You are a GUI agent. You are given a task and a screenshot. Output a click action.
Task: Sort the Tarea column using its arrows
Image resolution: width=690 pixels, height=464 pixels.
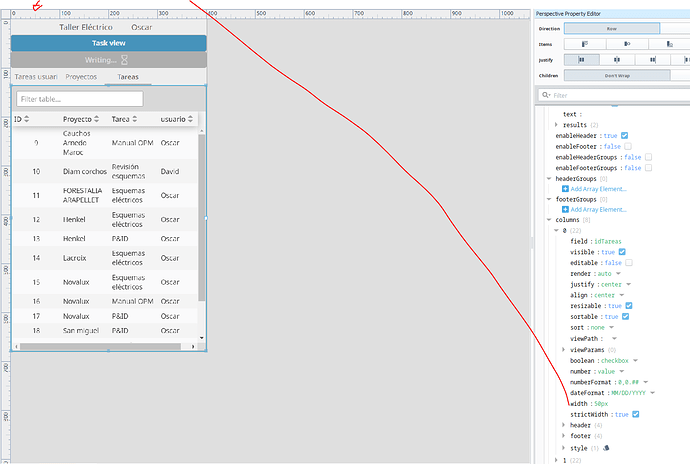tap(135, 119)
